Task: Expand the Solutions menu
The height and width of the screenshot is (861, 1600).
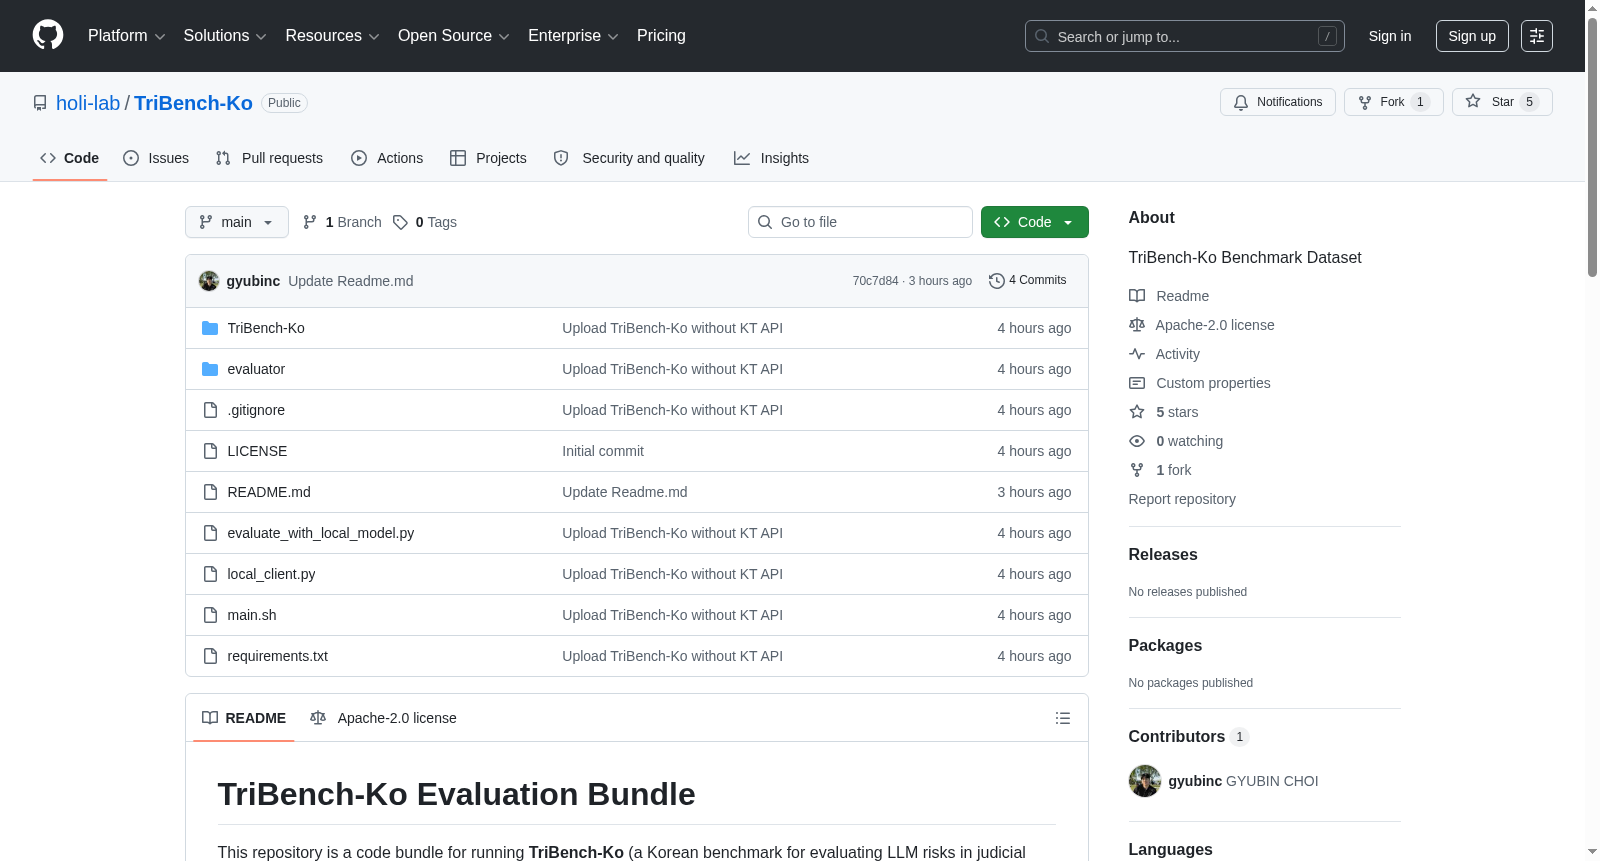Action: [x=225, y=36]
